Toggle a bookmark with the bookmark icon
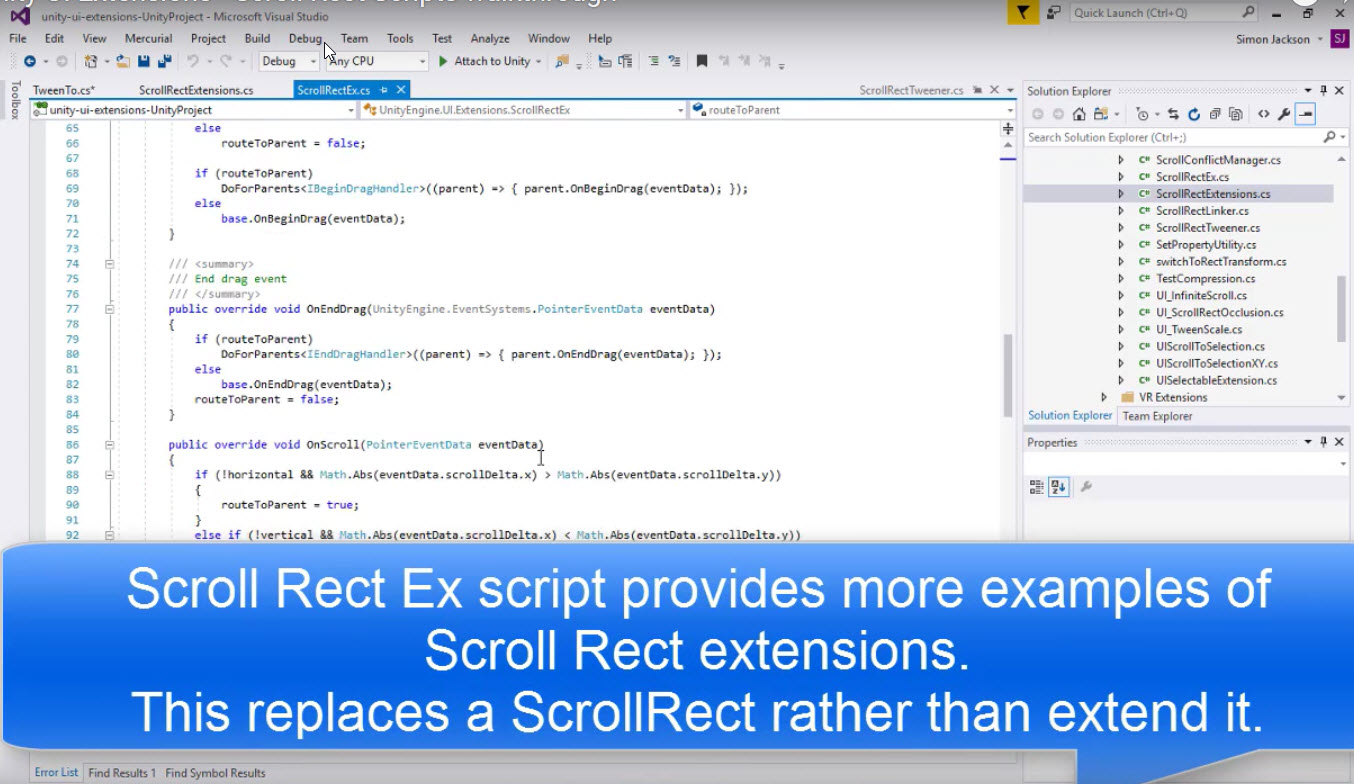This screenshot has height=784, width=1354. click(702, 61)
